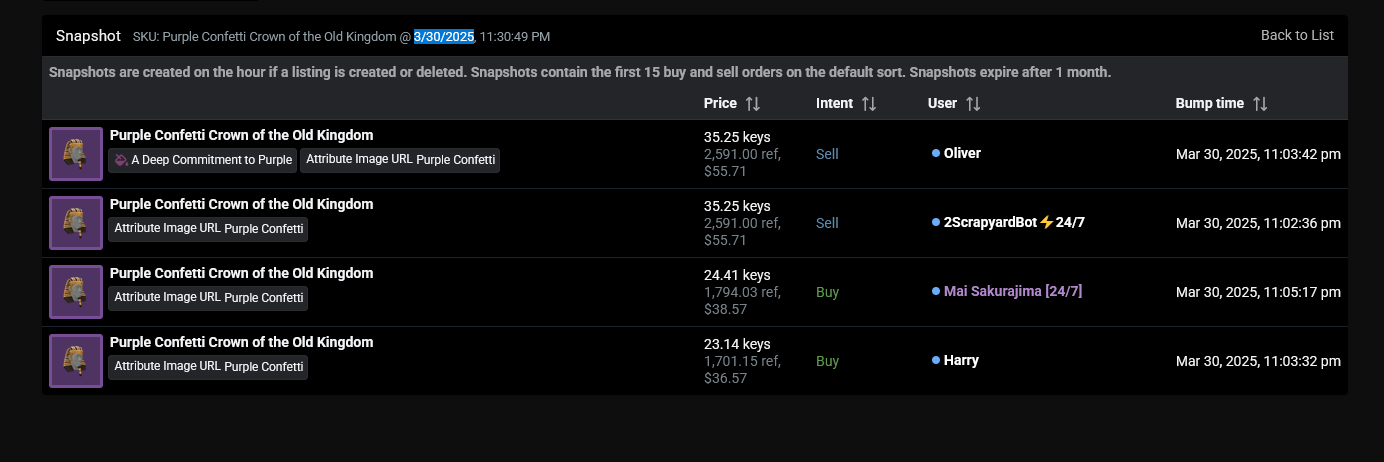Viewport: 1384px width, 462px height.
Task: Sort listings by Bump time arrows
Action: pos(1260,104)
